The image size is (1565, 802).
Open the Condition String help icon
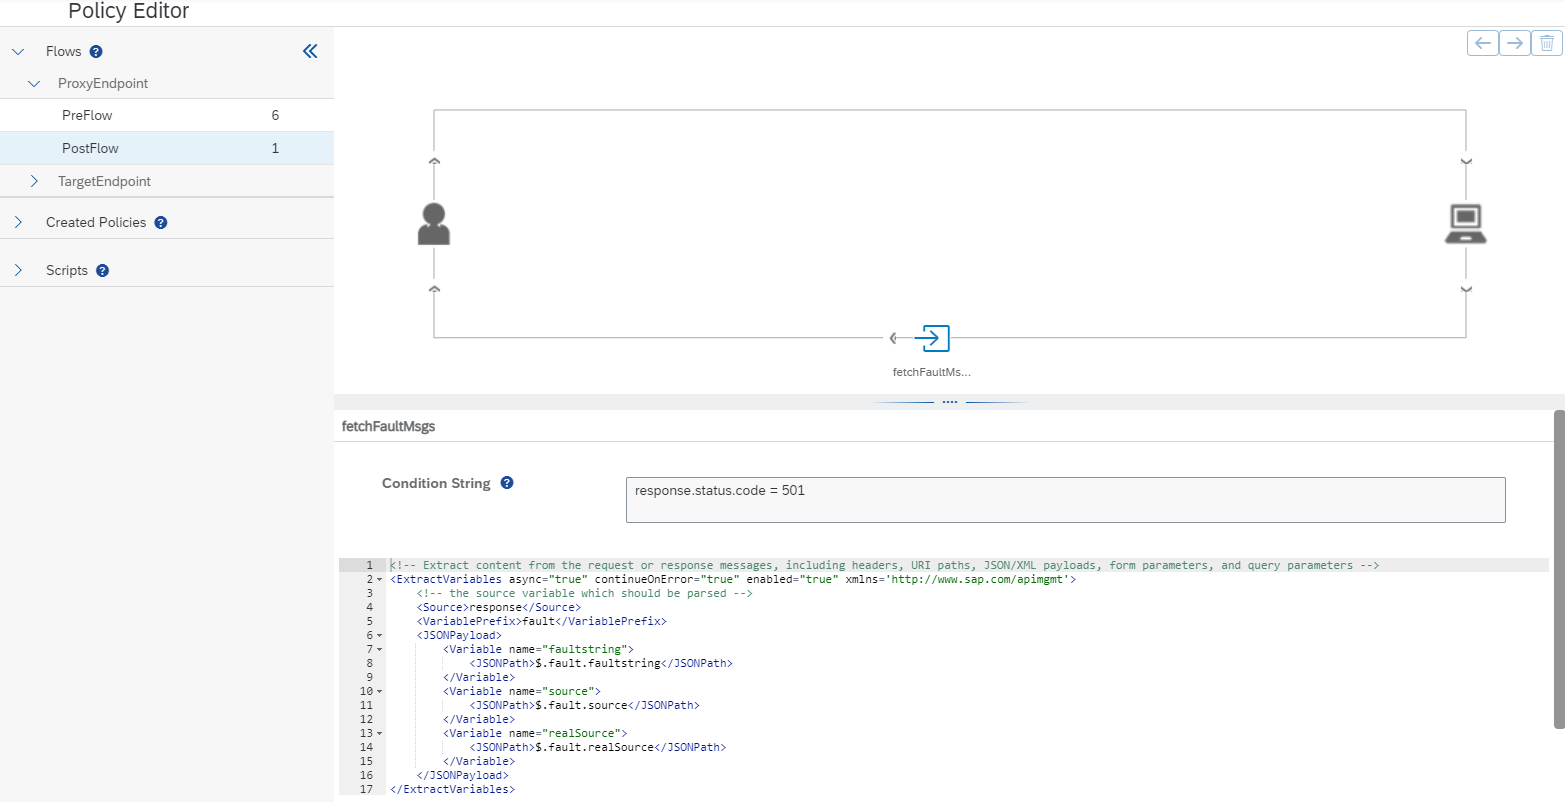[x=507, y=483]
